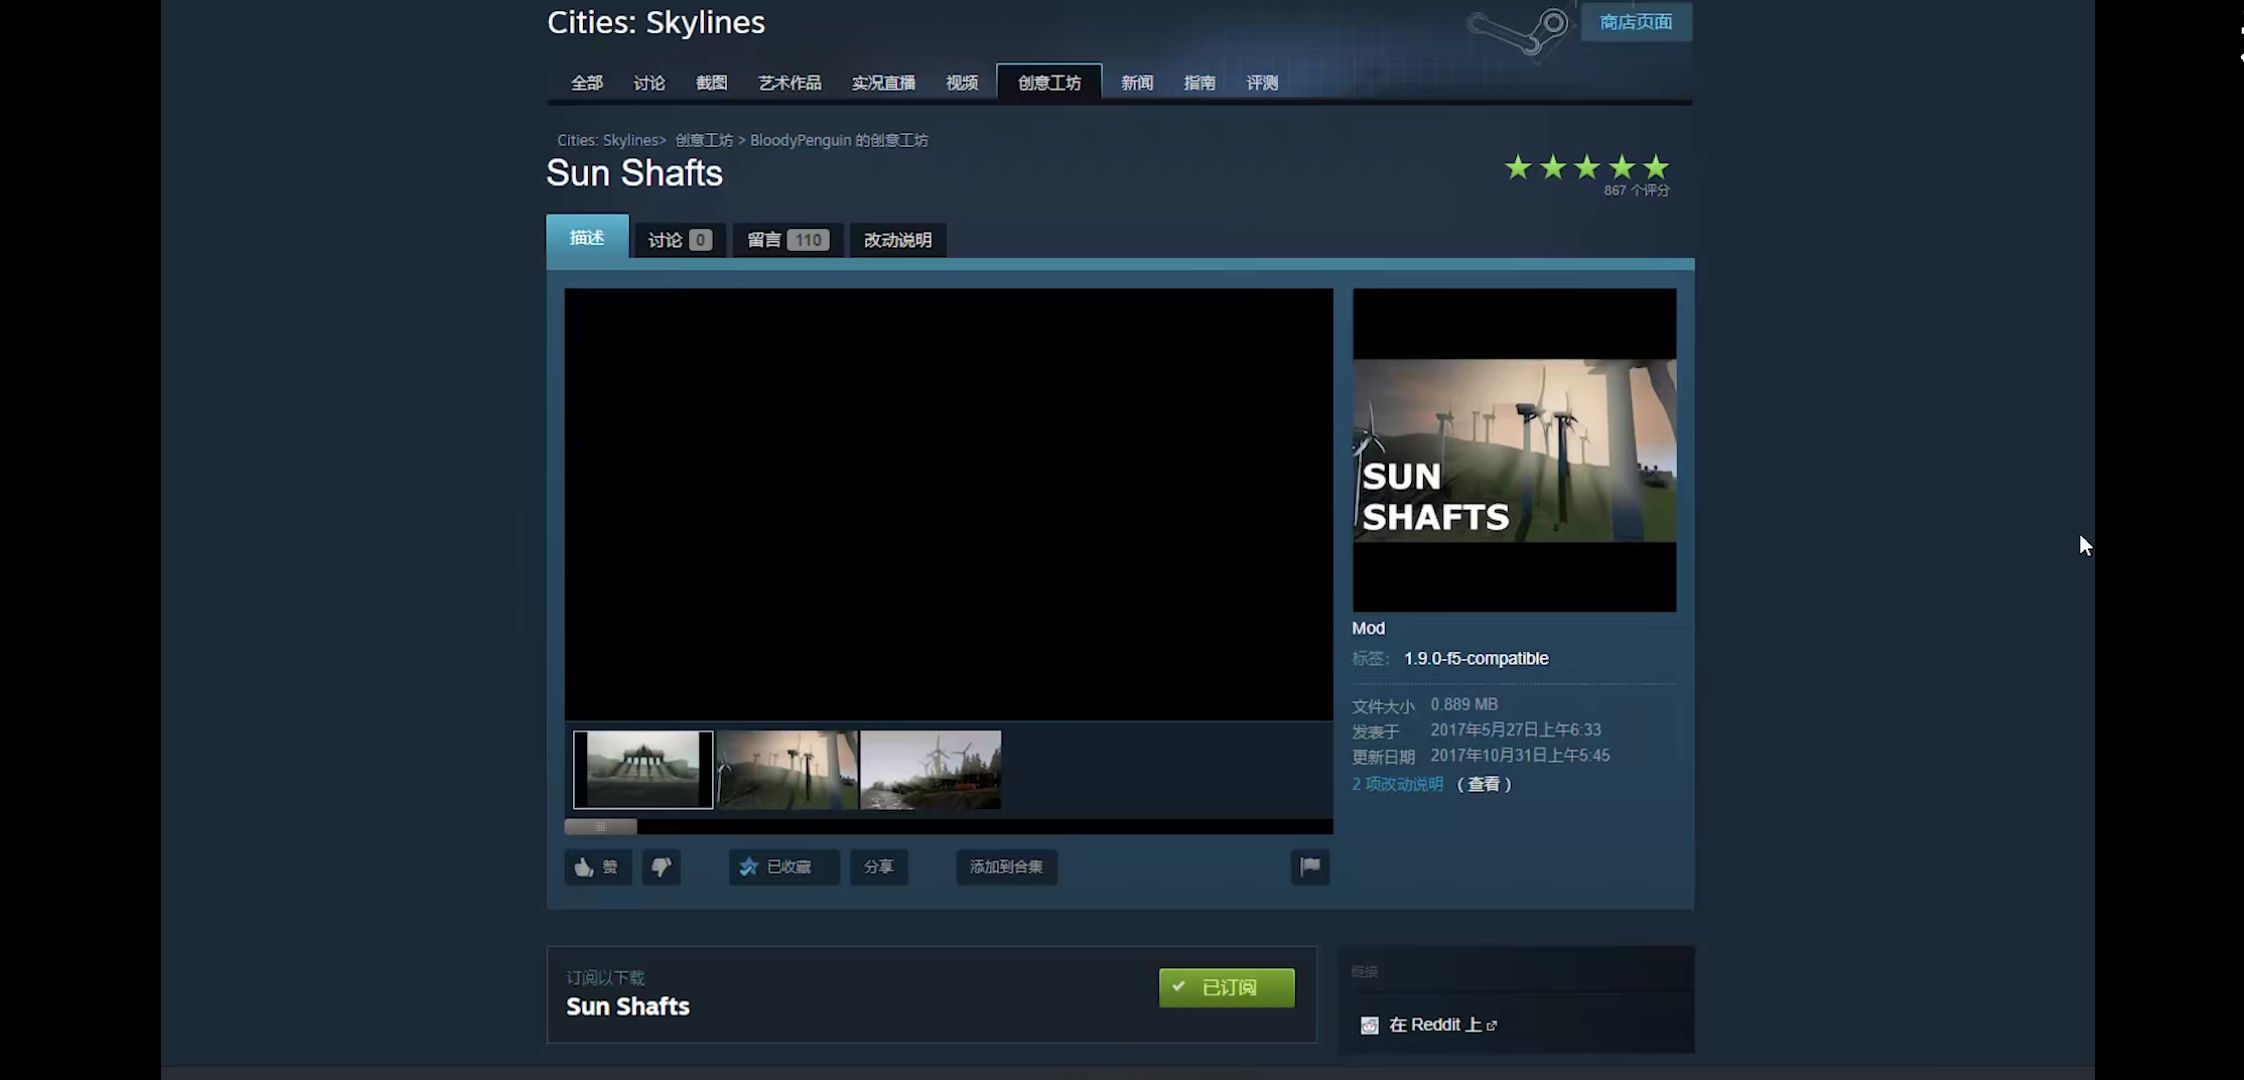Viewport: 2244px width, 1080px height.
Task: Click the report flag icon
Action: point(1310,867)
